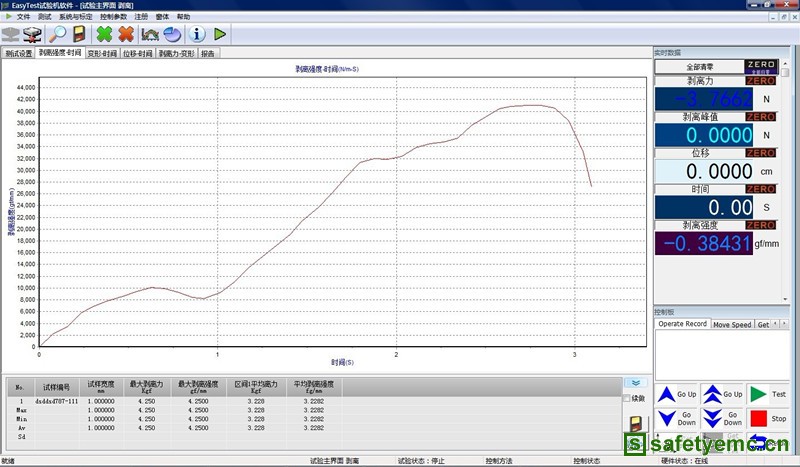Click the black ZERO all-reset button
Screen dimensions: 800x467
761,67
